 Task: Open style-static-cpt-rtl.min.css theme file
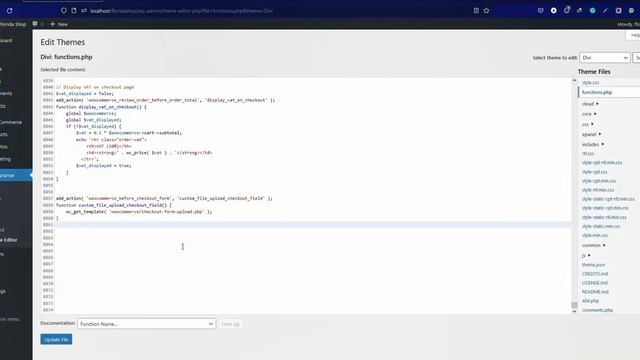[608, 199]
